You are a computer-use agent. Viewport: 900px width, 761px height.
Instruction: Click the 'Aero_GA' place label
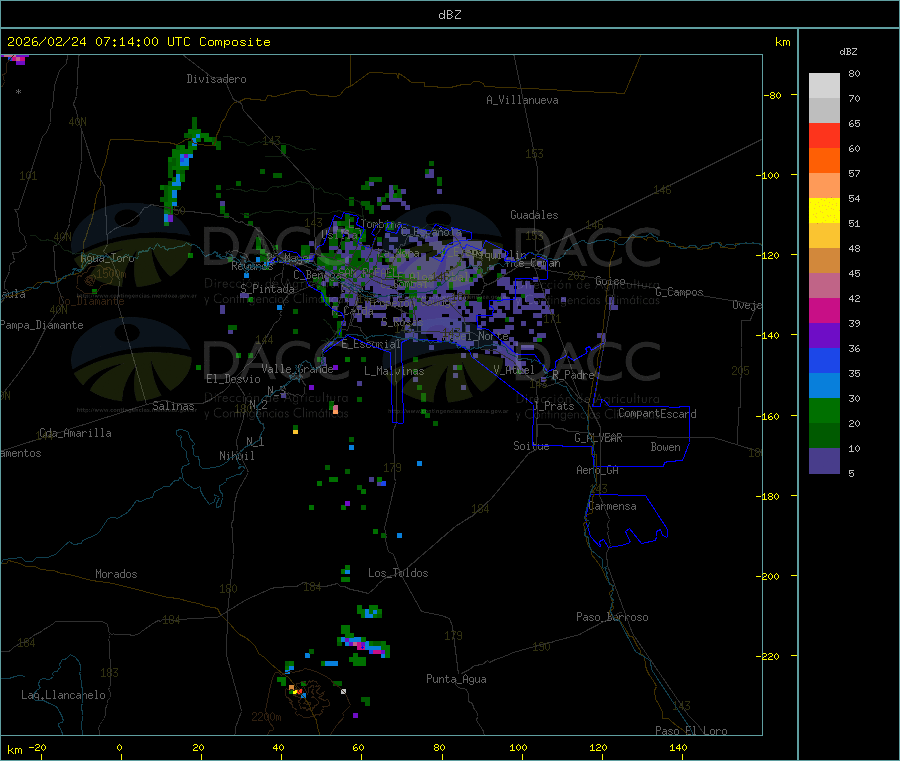tap(598, 471)
